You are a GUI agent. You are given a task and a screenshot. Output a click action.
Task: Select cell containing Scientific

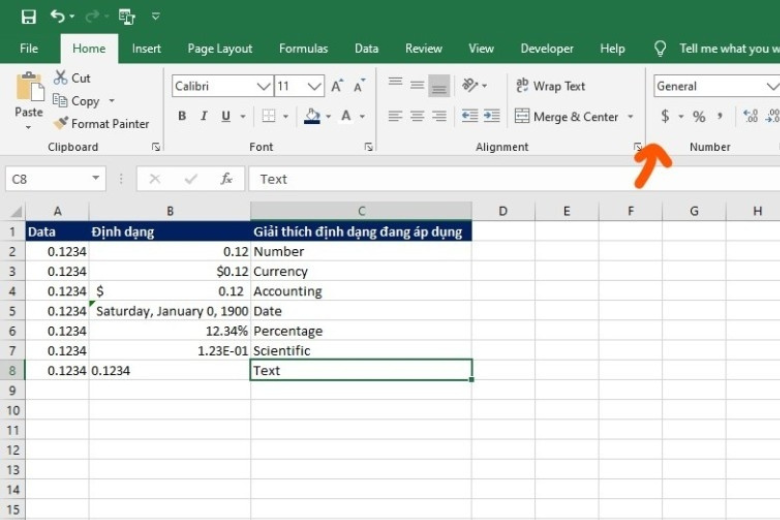tap(361, 351)
